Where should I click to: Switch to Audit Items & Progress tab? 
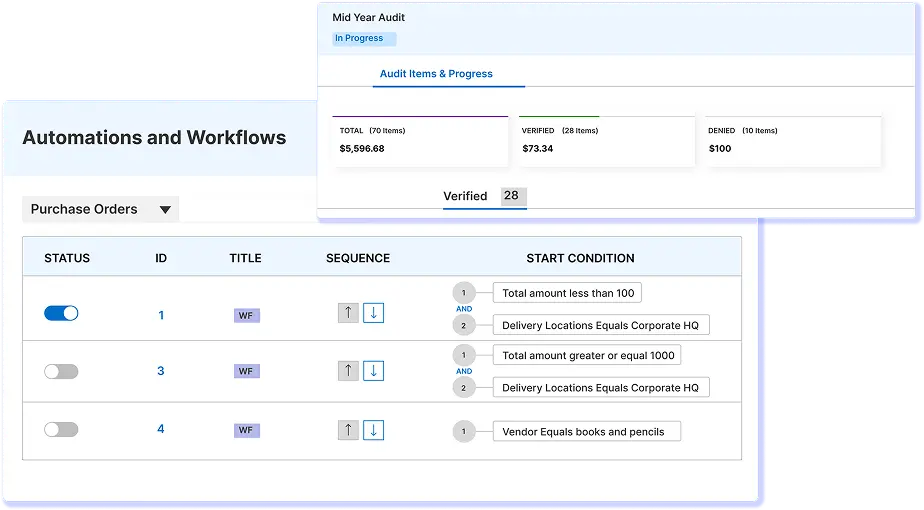point(436,74)
